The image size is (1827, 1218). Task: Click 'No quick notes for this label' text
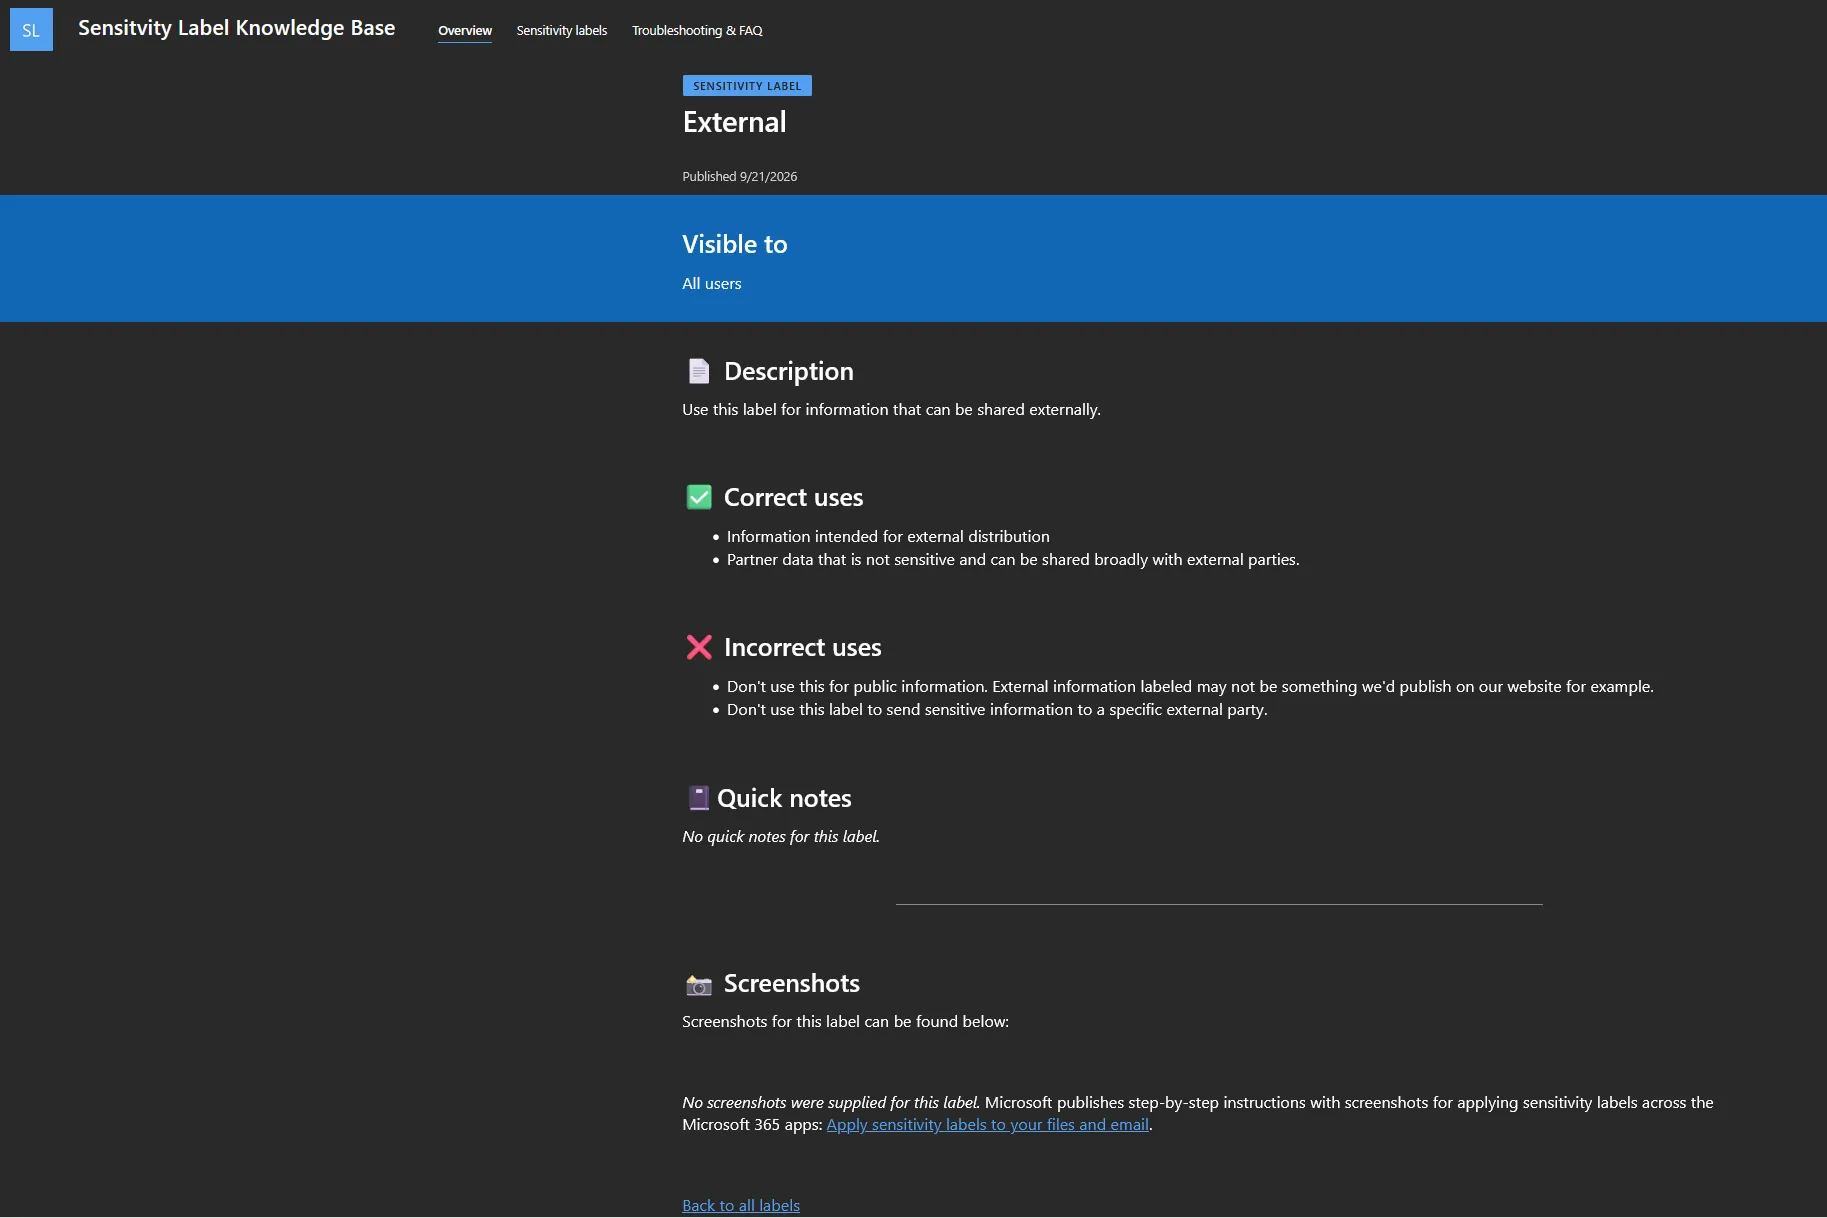781,837
